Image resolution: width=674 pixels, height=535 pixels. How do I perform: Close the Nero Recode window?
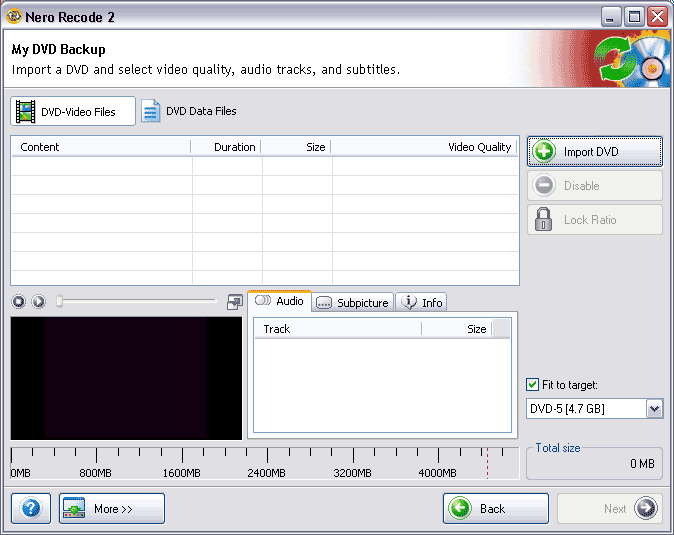point(658,17)
